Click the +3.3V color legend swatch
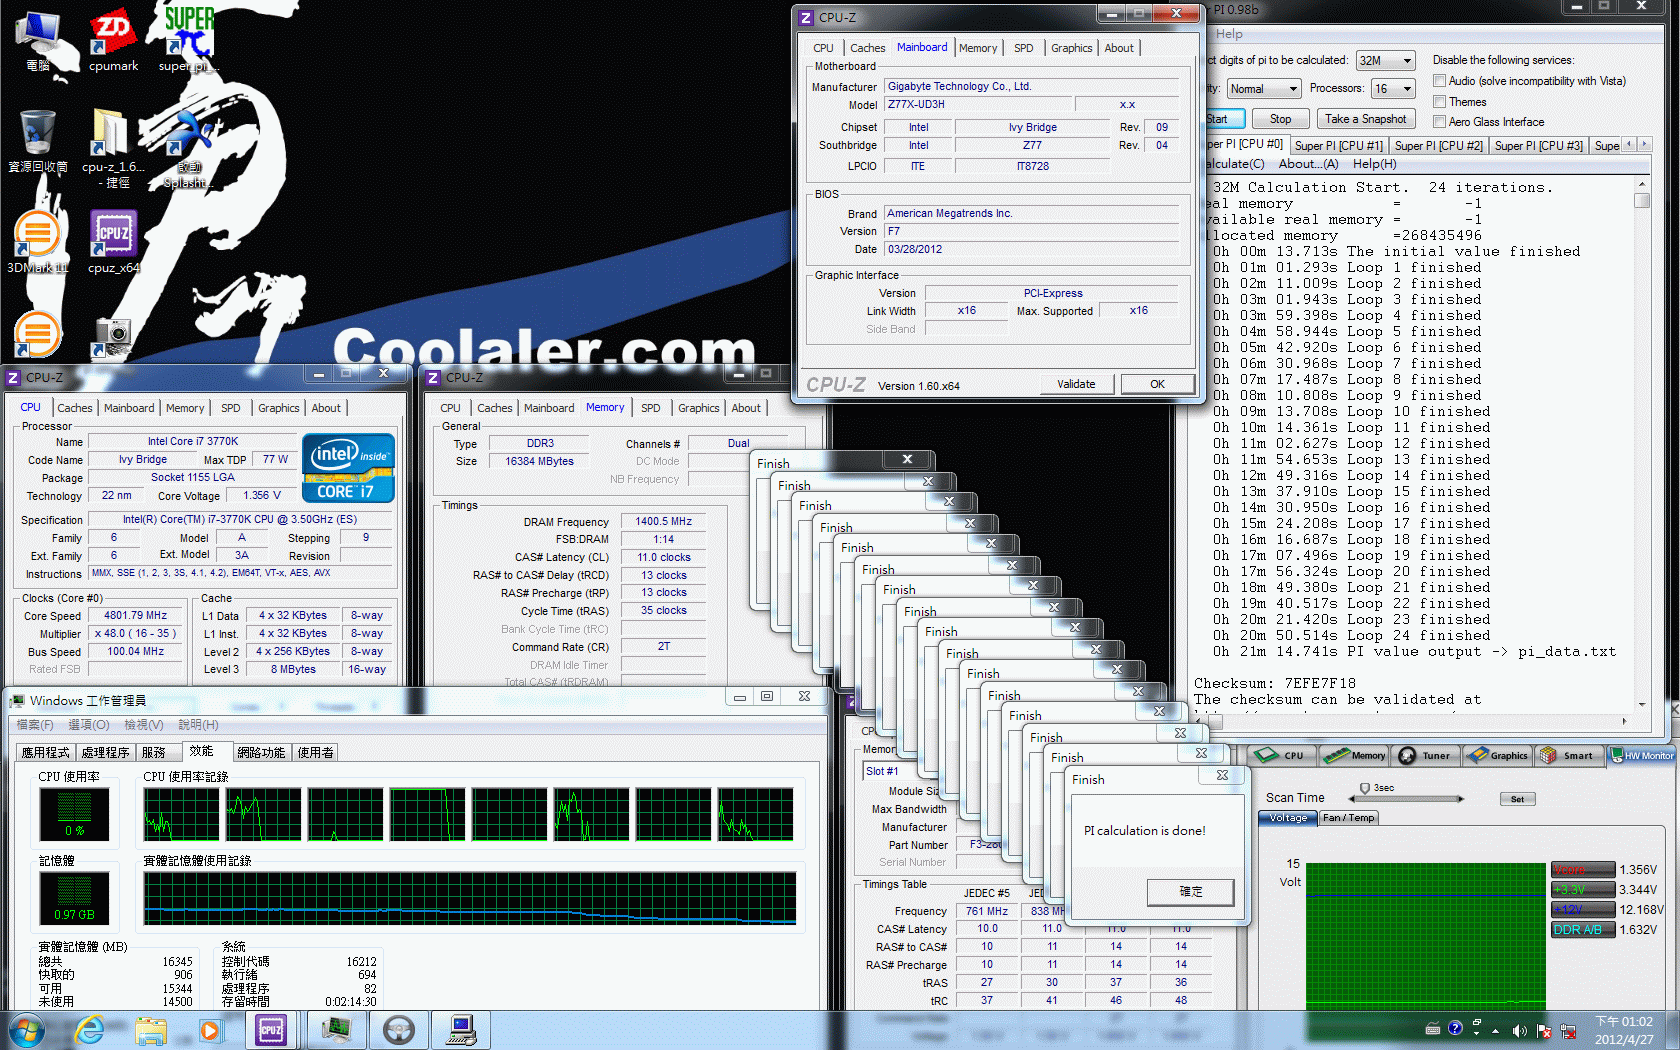Viewport: 1680px width, 1050px height. click(x=1582, y=889)
